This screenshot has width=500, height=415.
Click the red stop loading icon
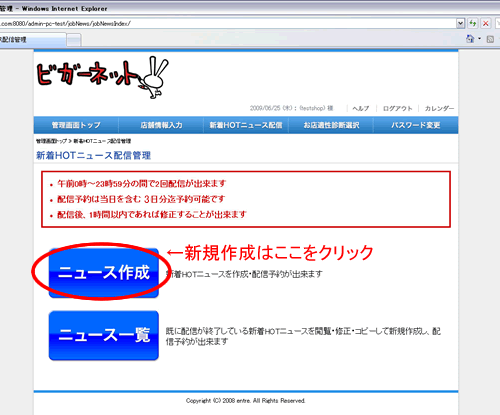[x=486, y=23]
